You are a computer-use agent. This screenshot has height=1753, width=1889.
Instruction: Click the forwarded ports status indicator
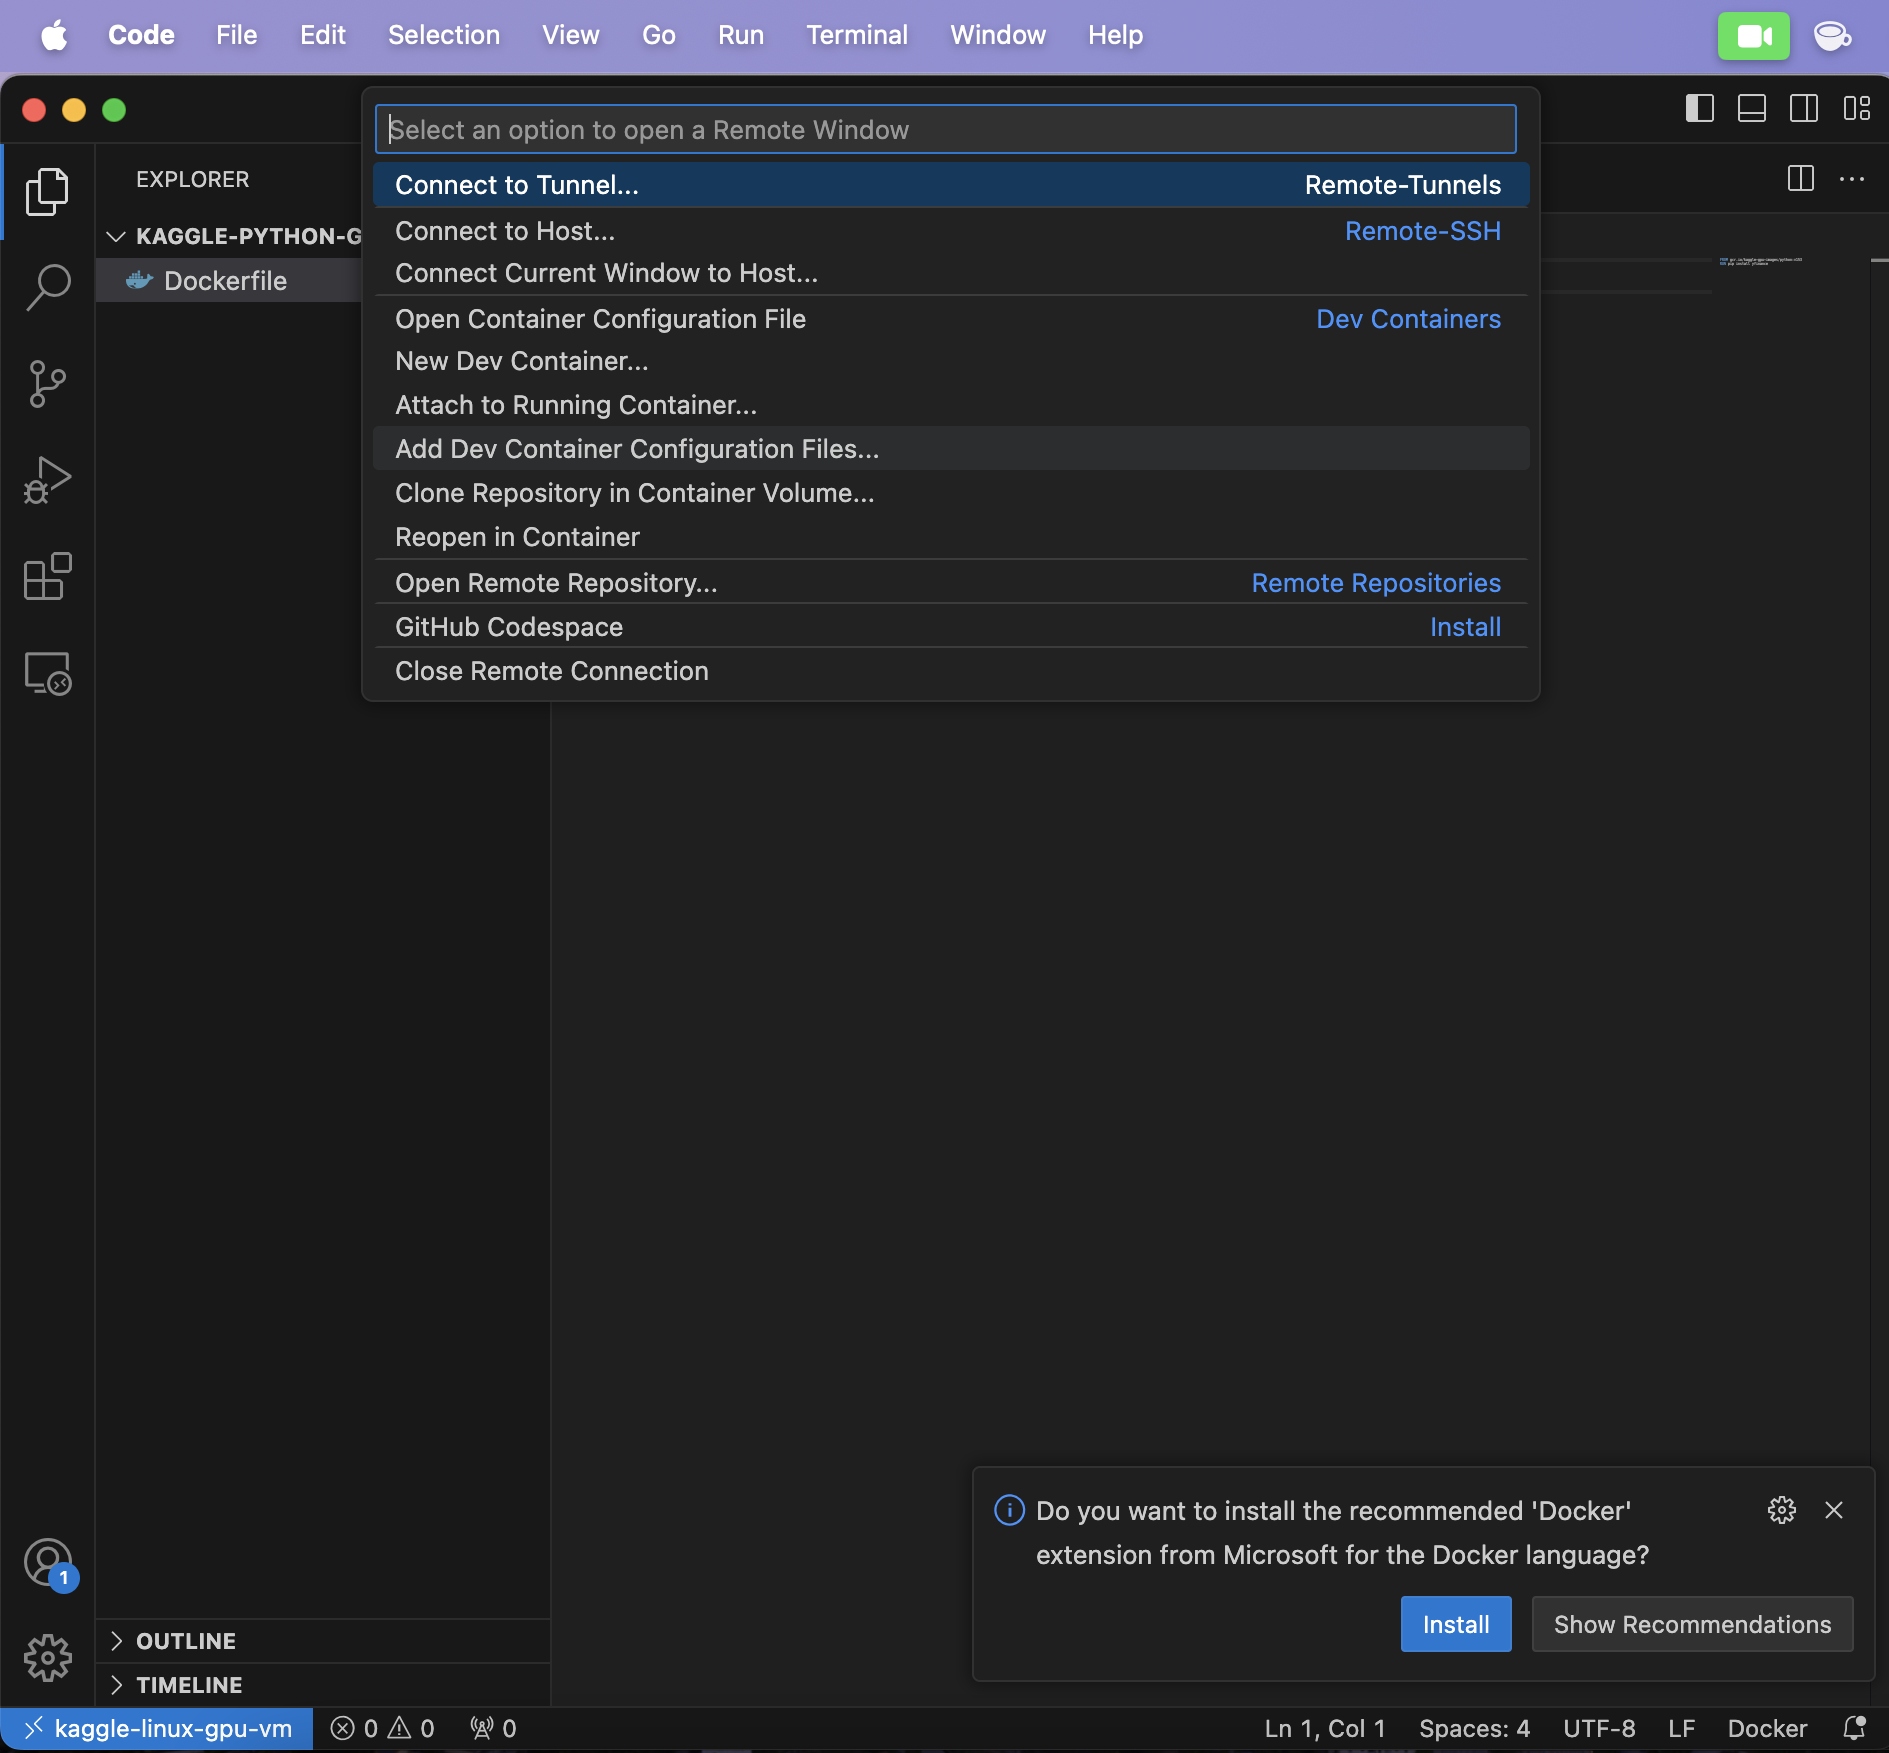[x=493, y=1728]
